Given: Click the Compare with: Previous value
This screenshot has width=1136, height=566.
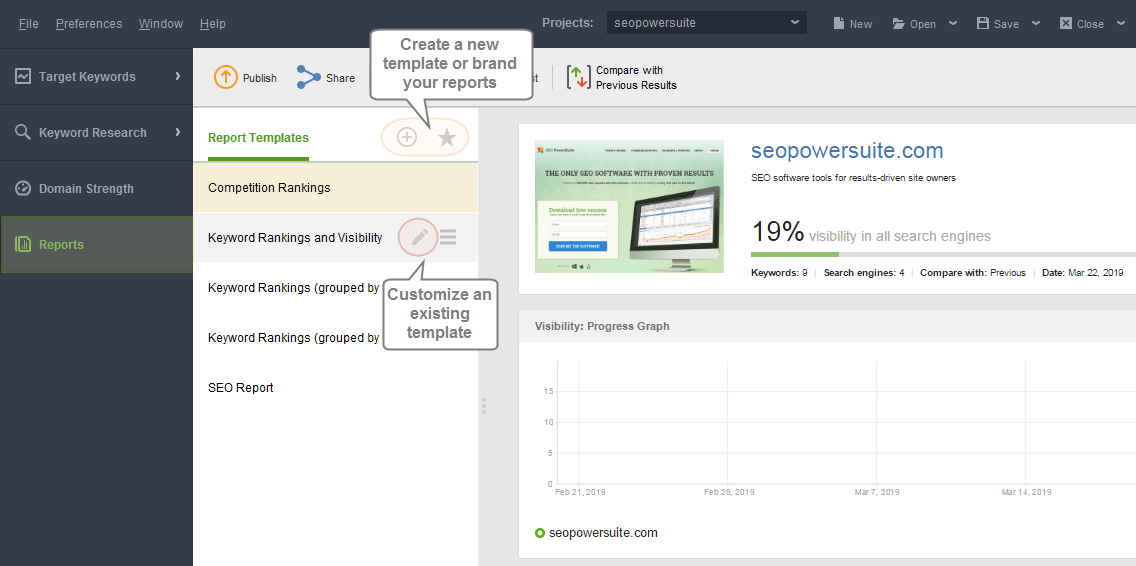Looking at the screenshot, I should coord(1008,272).
